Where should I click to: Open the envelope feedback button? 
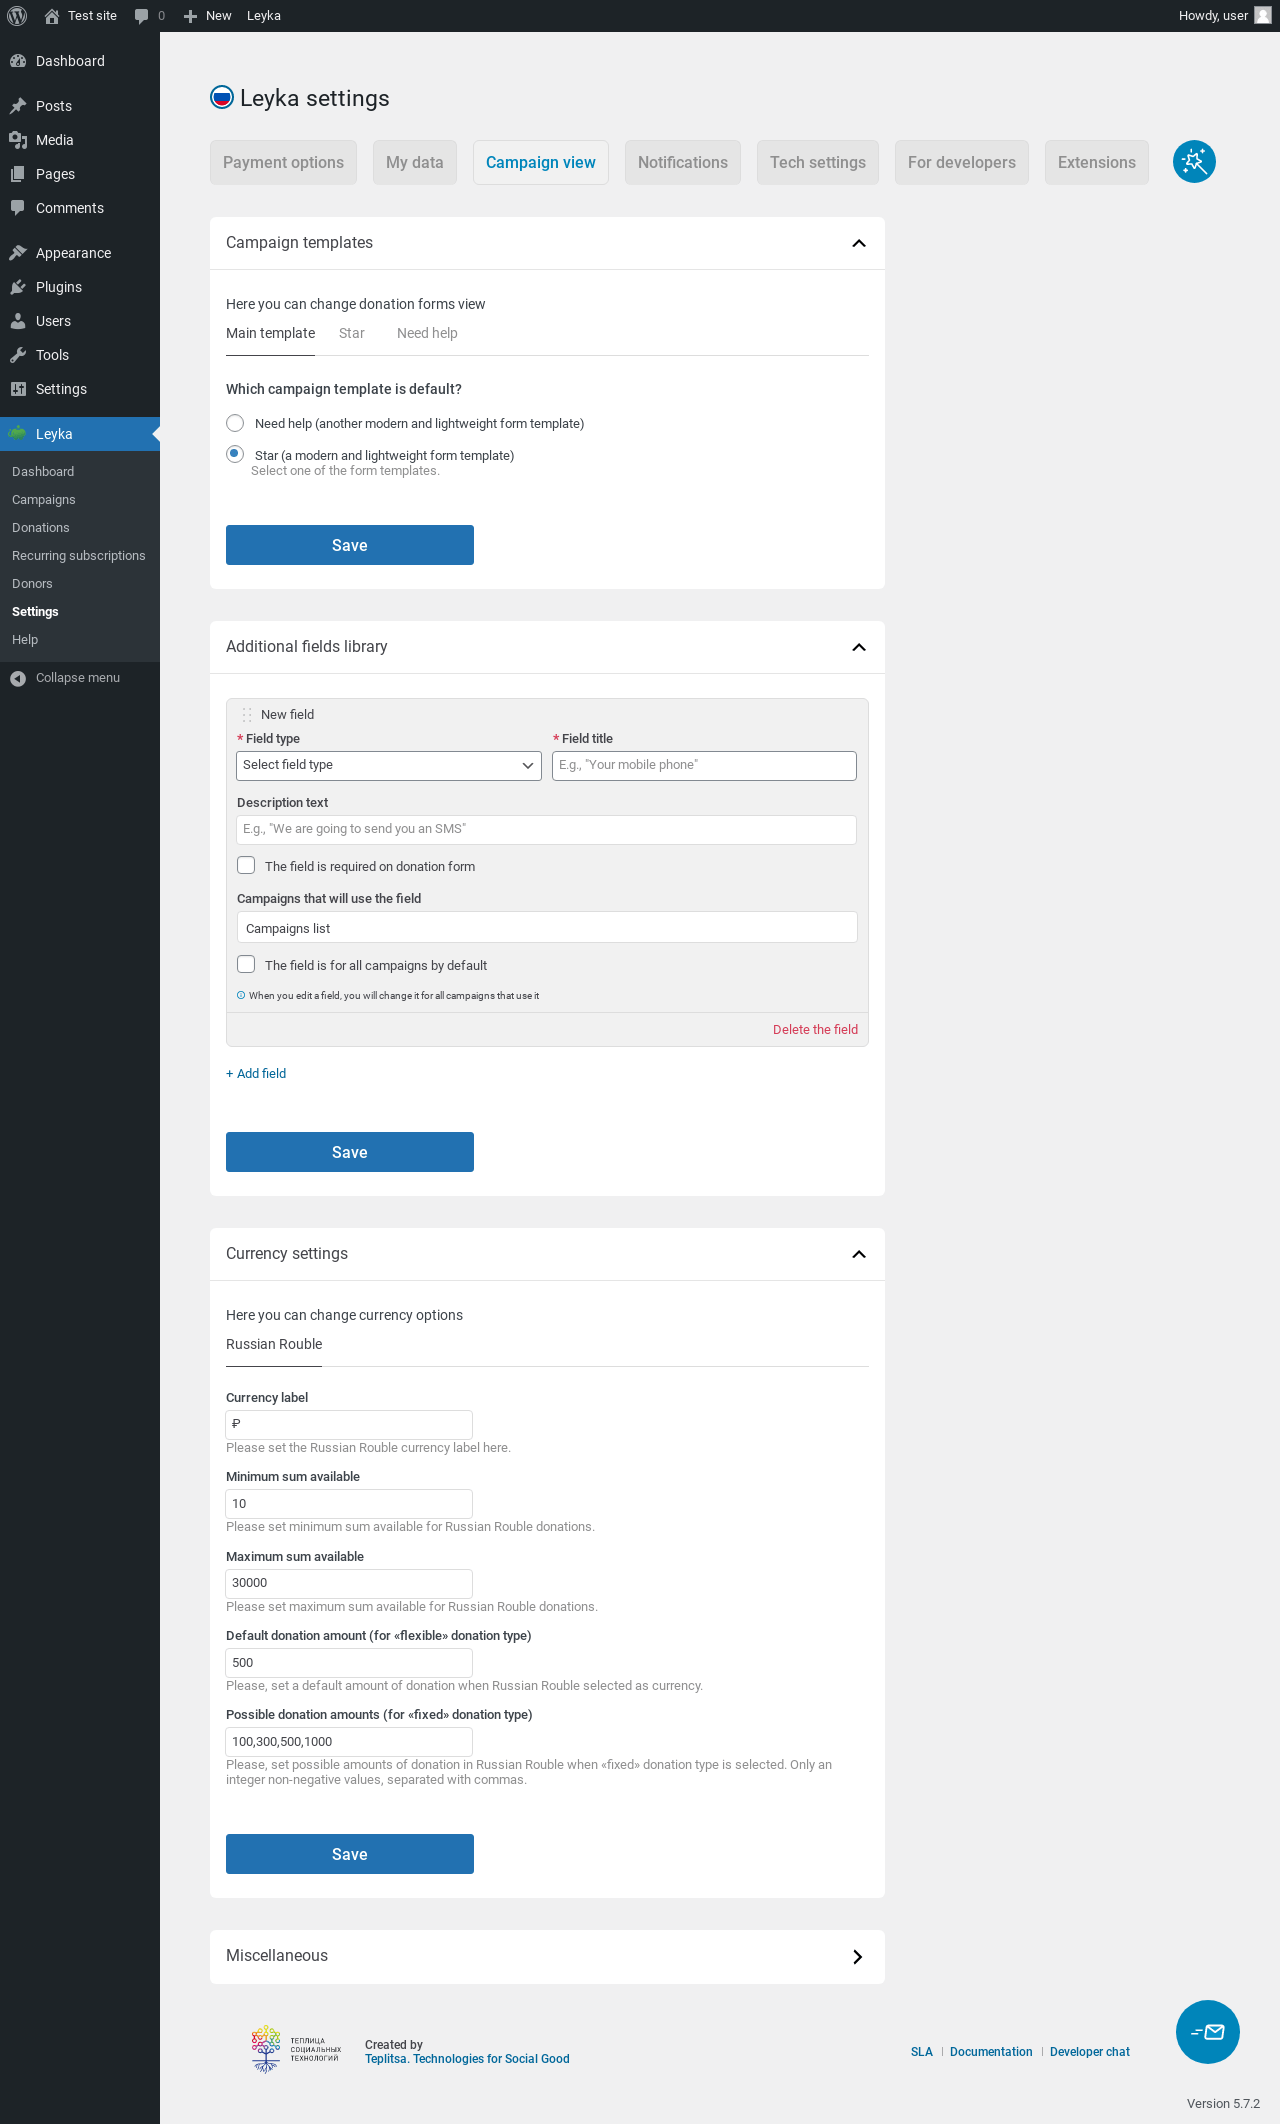point(1207,2032)
